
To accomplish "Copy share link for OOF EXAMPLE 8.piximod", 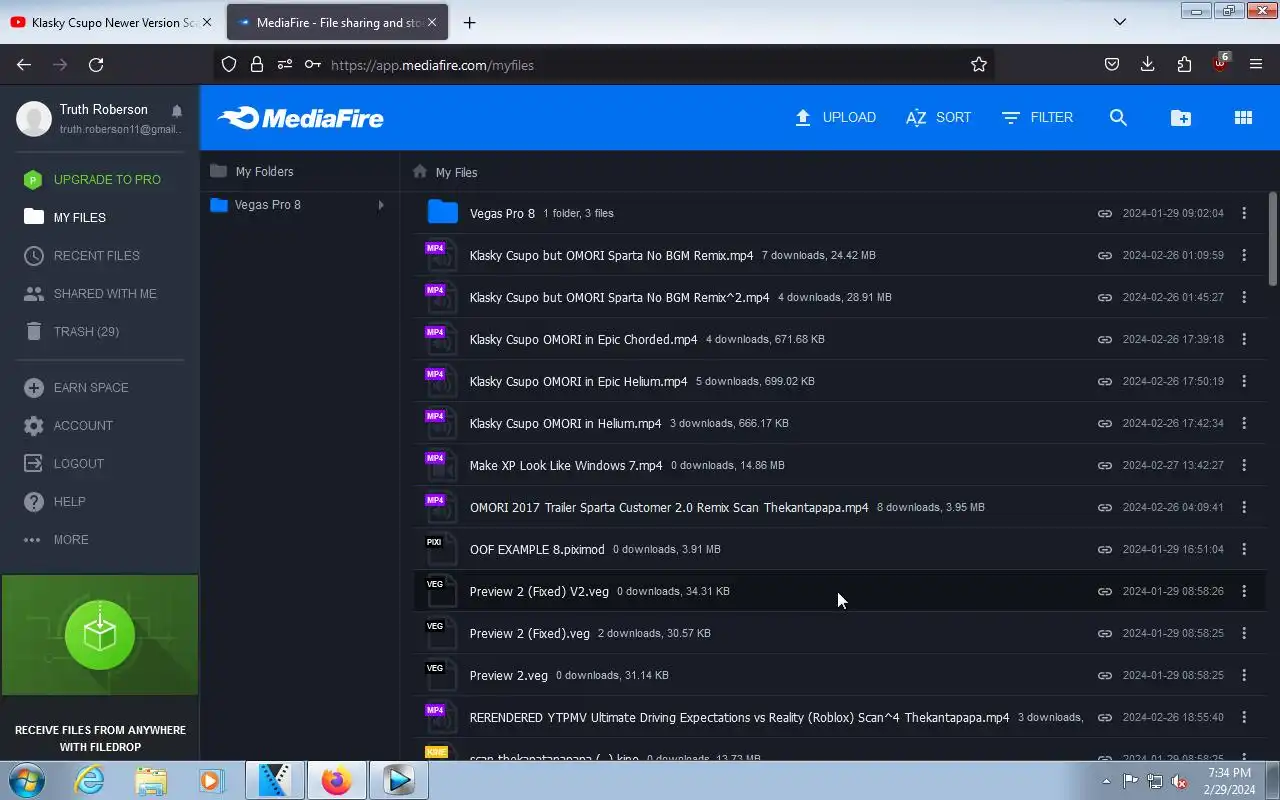I will [x=1104, y=549].
